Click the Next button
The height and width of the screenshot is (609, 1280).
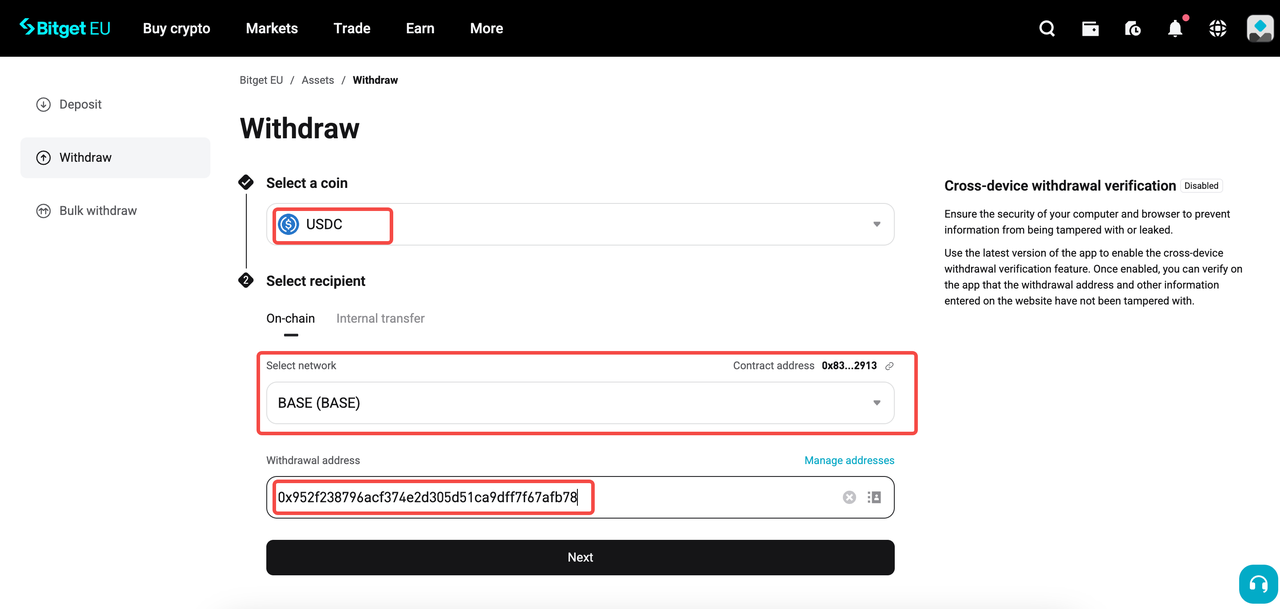click(580, 557)
